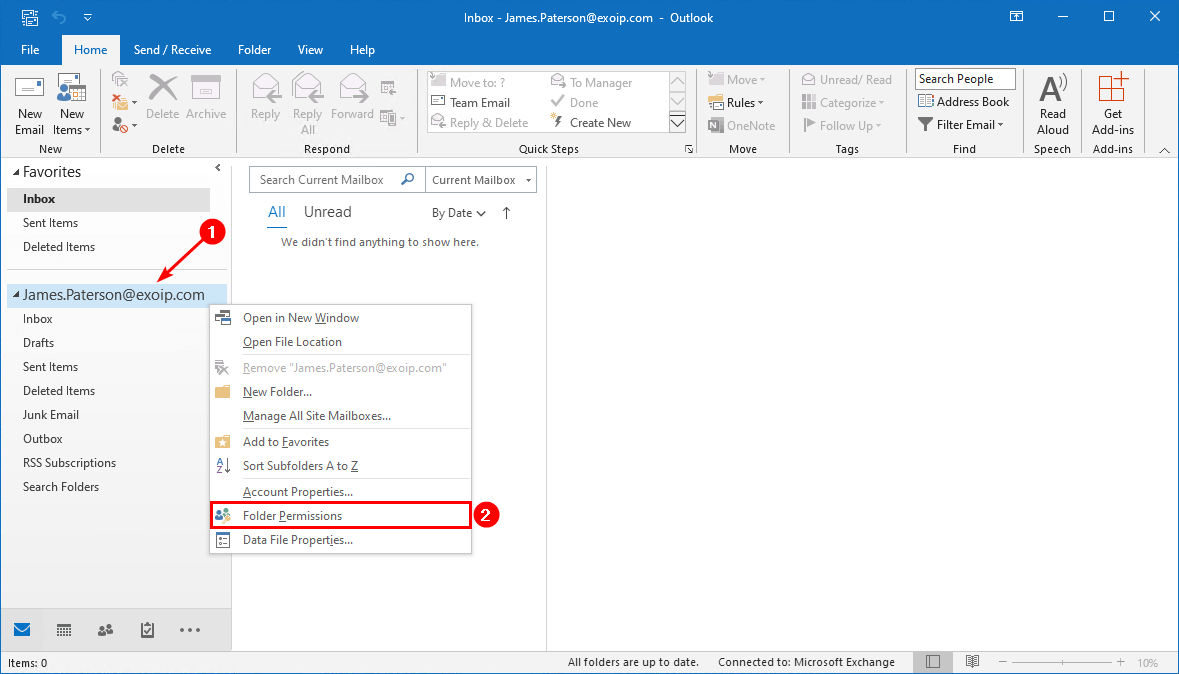Screen dimensions: 1179x674
Task: Expand the By Date sort dropdown
Action: pyautogui.click(x=458, y=212)
